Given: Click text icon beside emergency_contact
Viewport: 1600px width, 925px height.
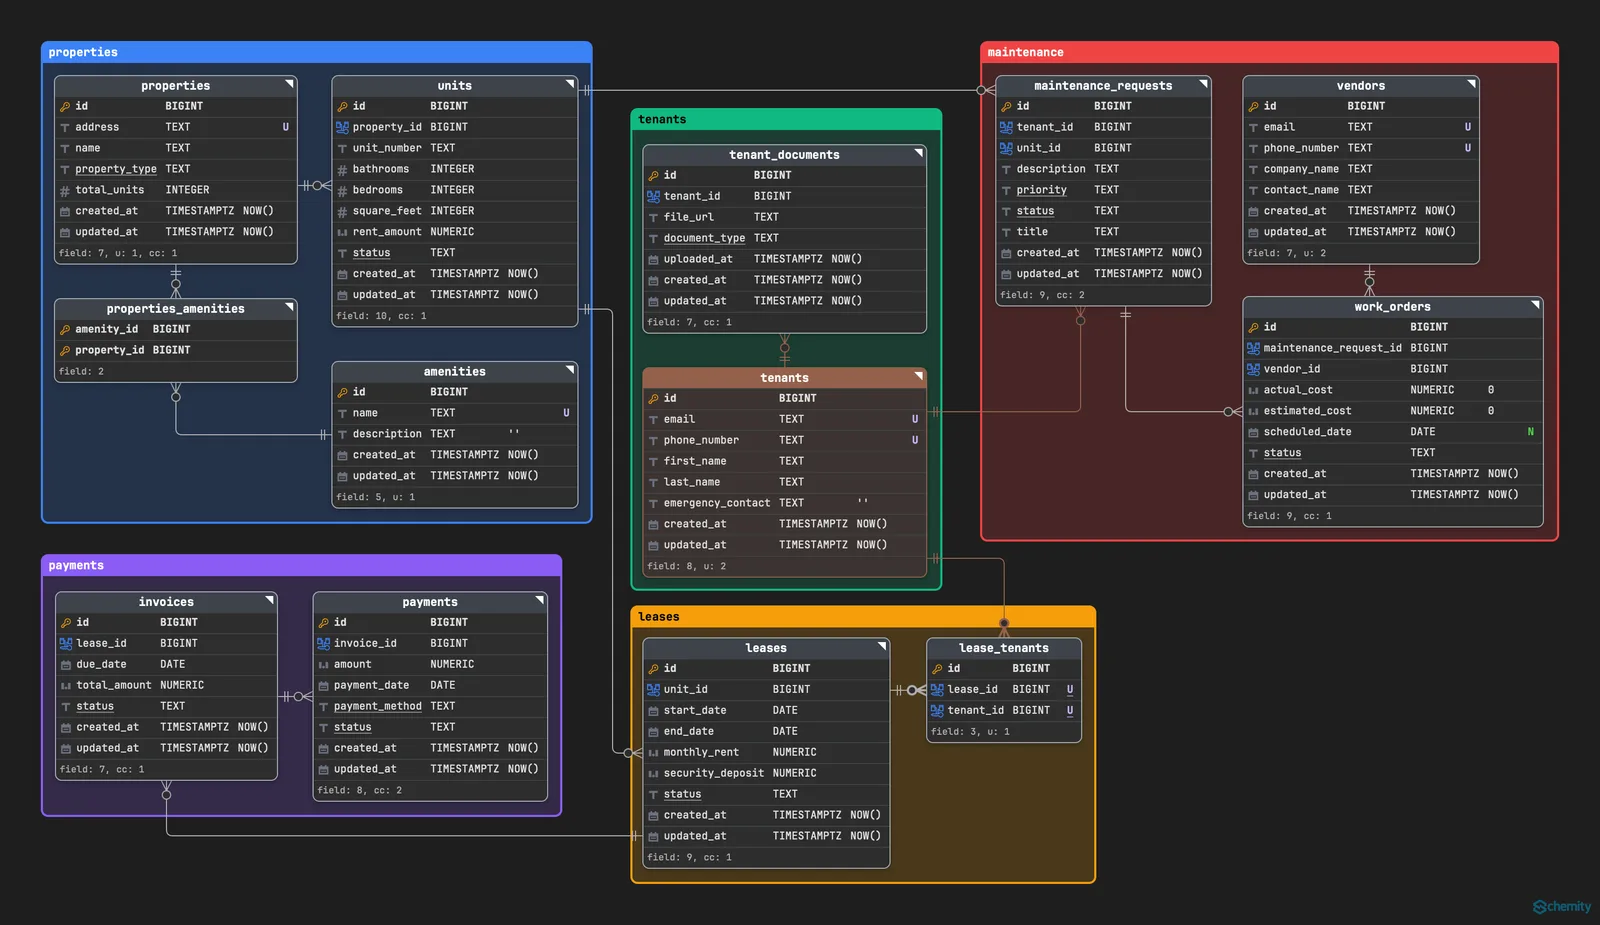Looking at the screenshot, I should coord(653,503).
